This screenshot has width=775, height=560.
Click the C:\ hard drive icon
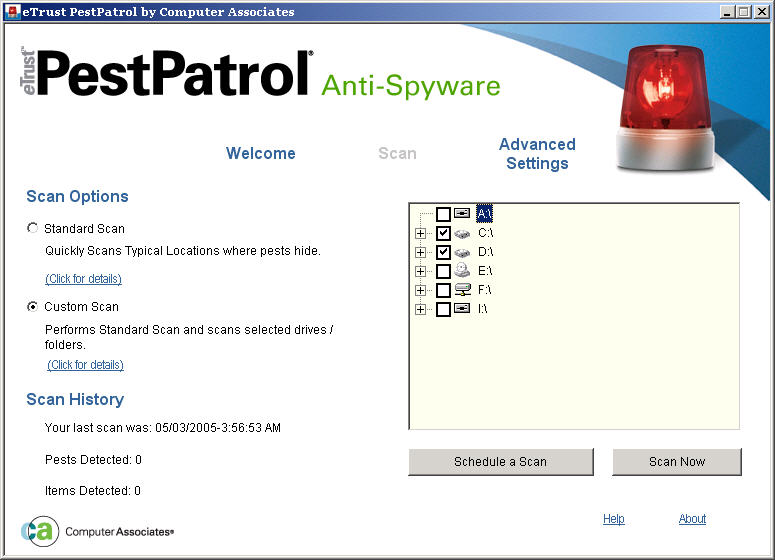click(462, 233)
